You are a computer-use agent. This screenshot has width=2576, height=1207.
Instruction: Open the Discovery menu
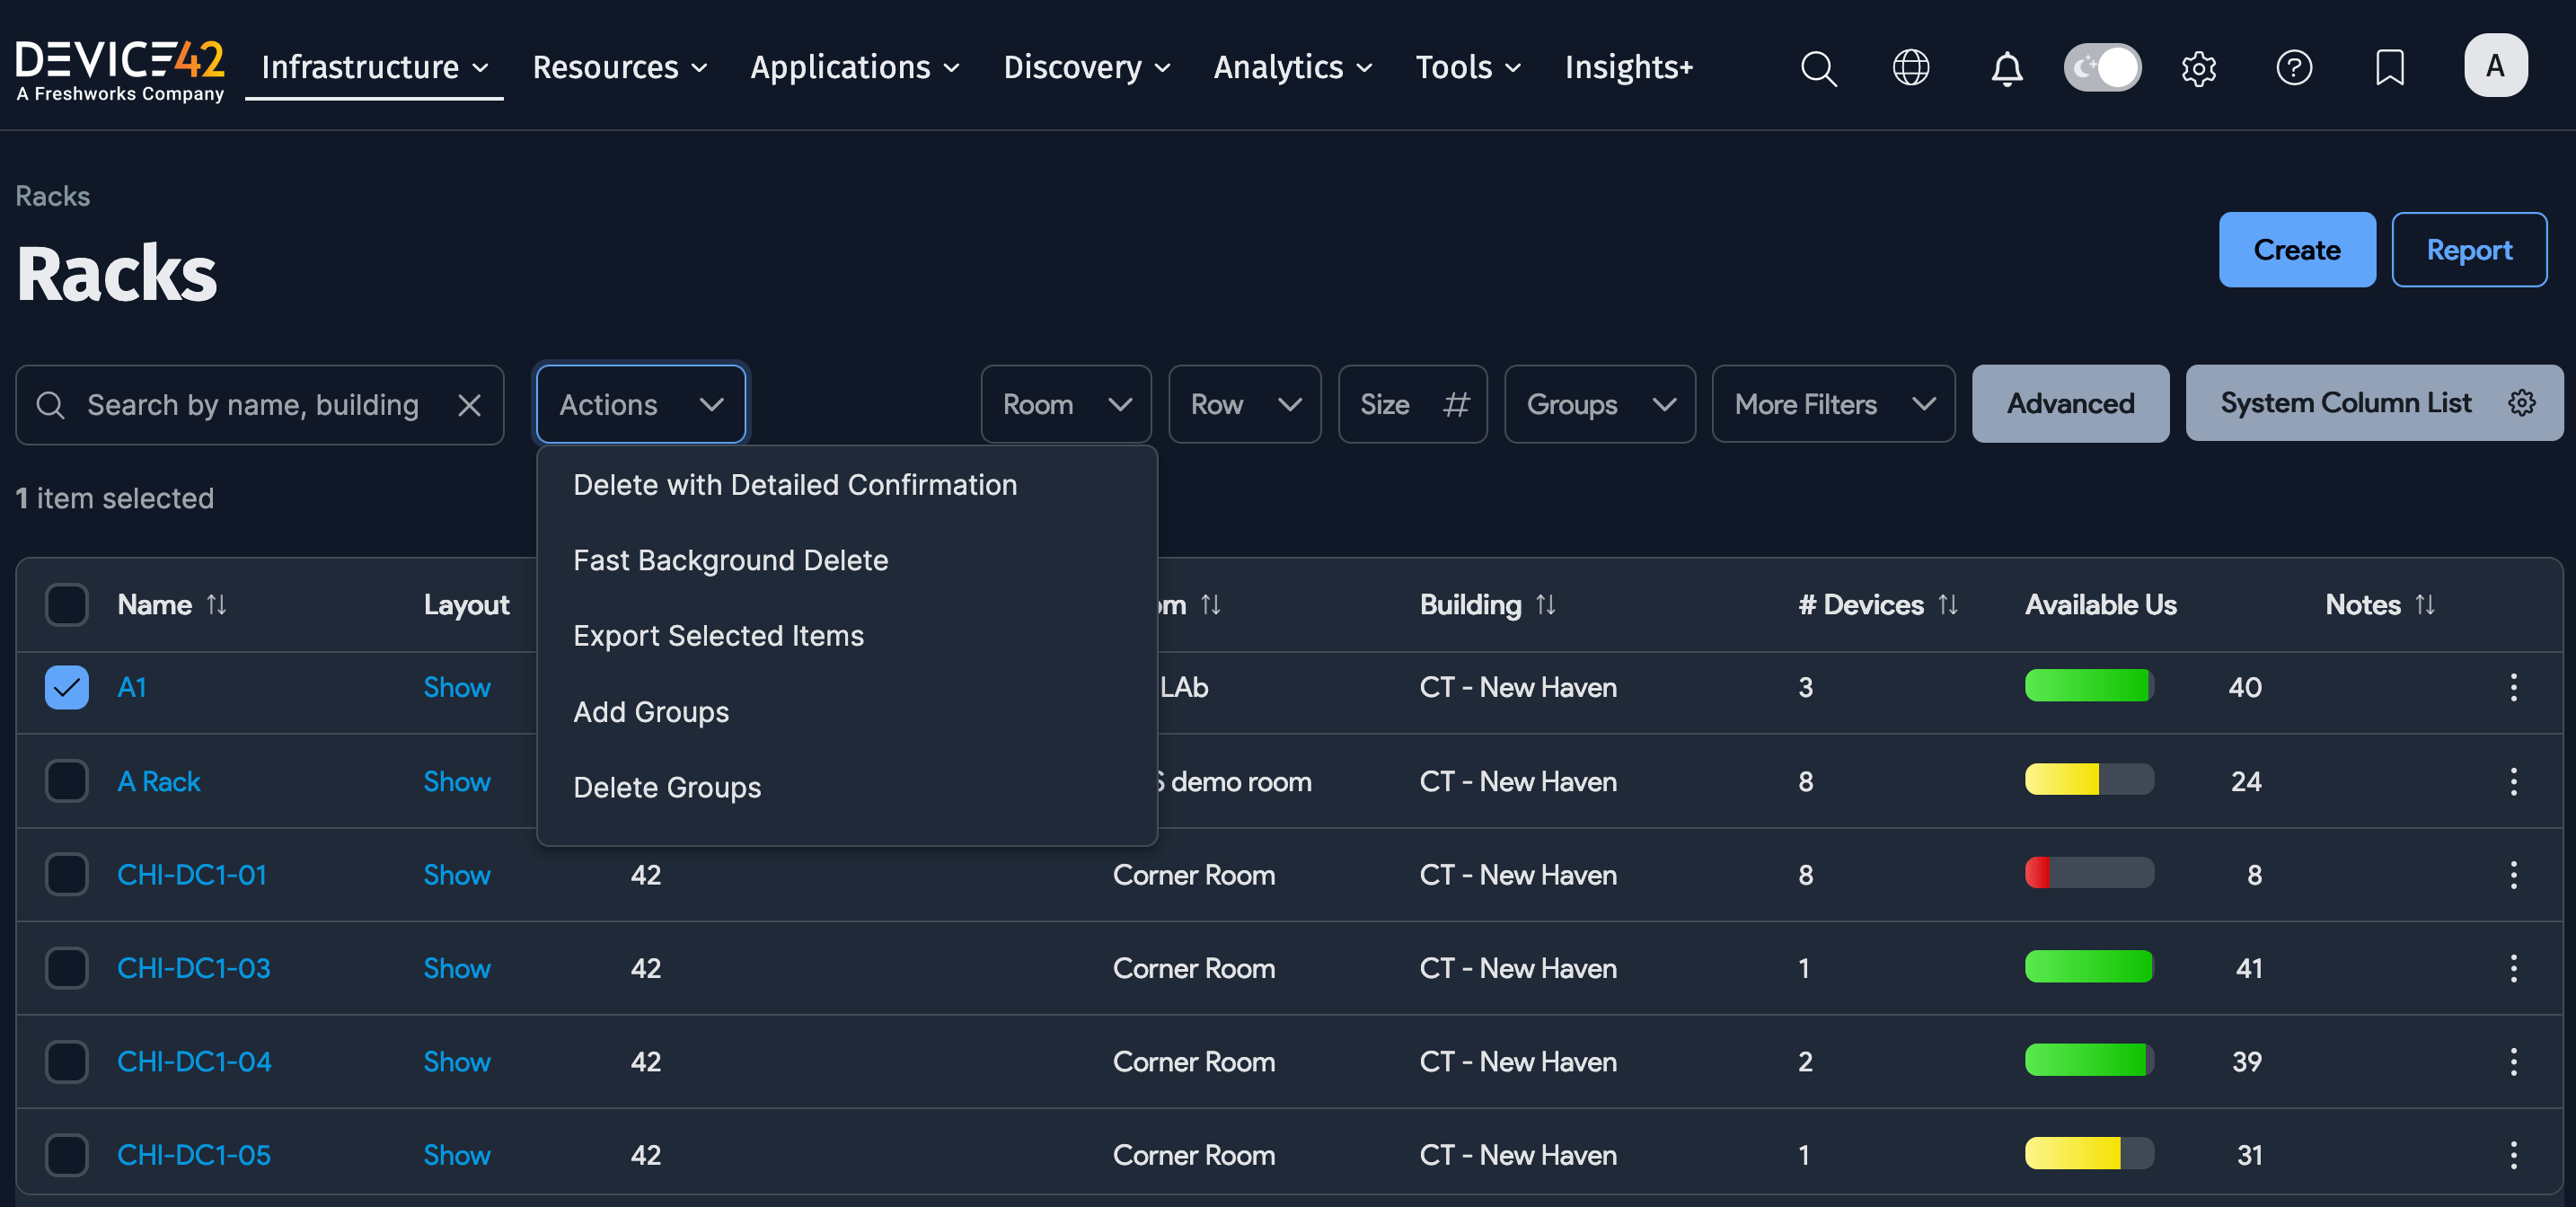[x=1086, y=67]
